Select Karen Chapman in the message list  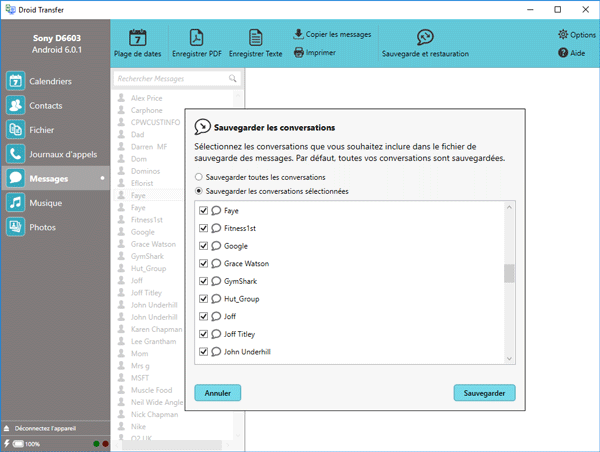(157, 329)
